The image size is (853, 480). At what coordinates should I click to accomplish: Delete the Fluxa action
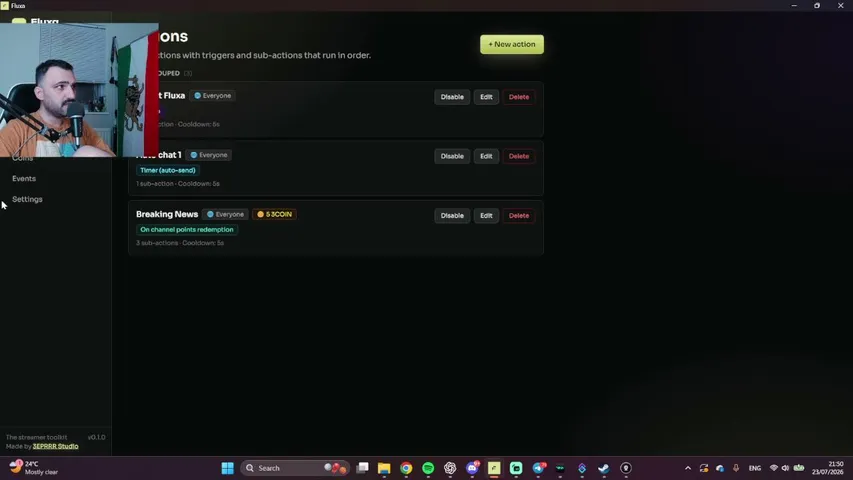[x=518, y=97]
